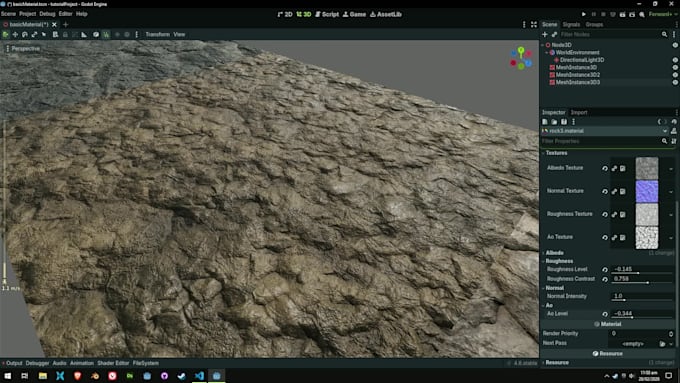Hide the MeshInstance3D3 node
680x383 pixels.
(675, 82)
